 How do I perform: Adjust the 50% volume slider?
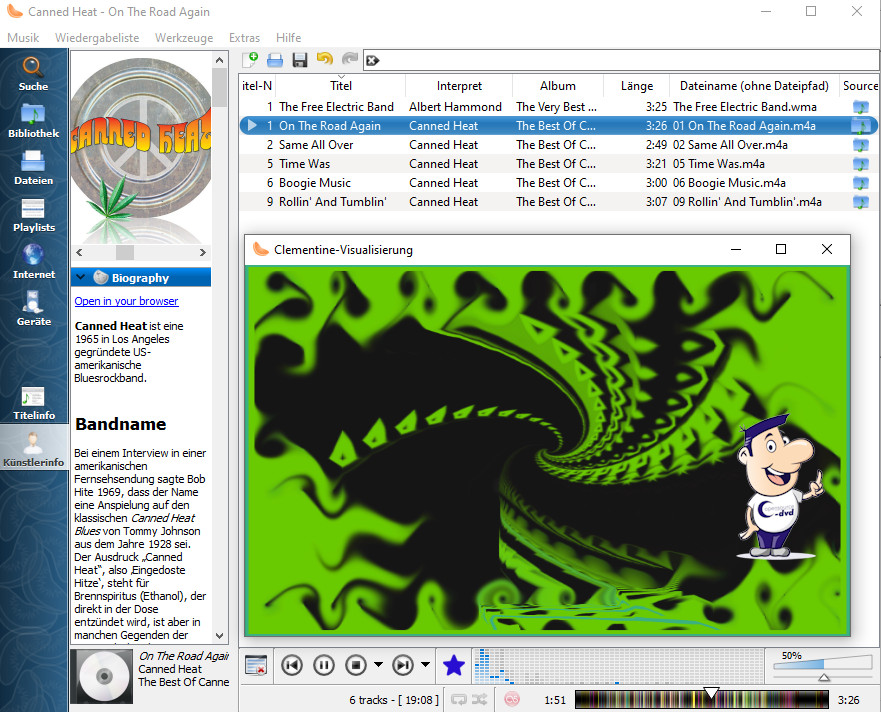click(823, 665)
